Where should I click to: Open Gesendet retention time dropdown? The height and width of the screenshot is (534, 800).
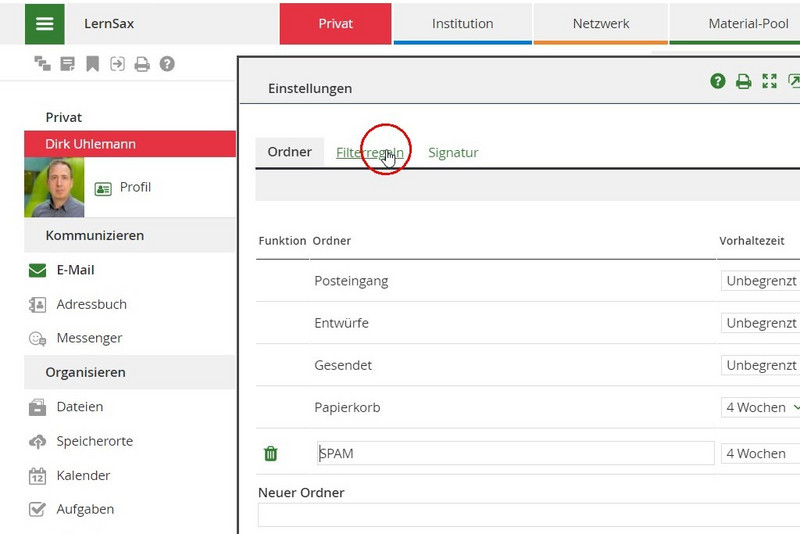pyautogui.click(x=762, y=365)
